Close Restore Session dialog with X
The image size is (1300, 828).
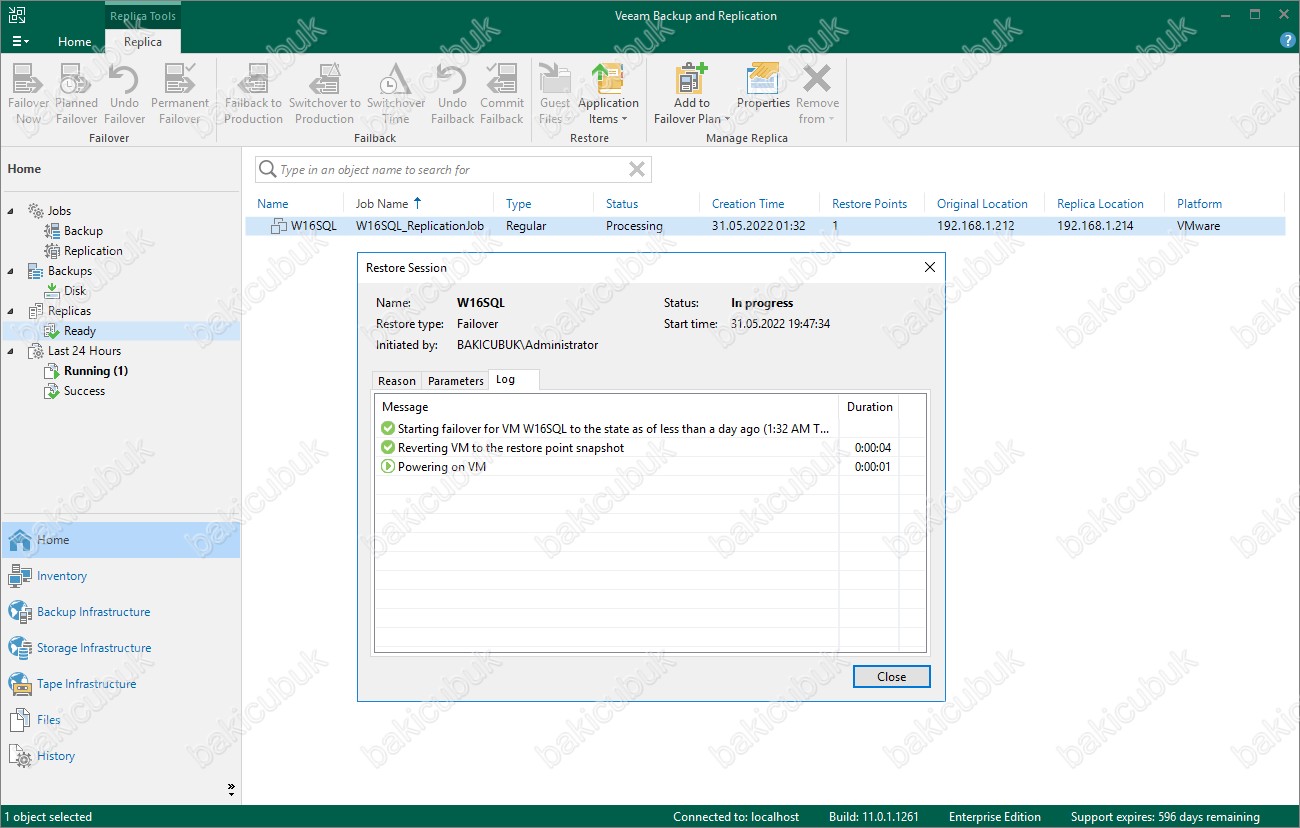point(930,268)
